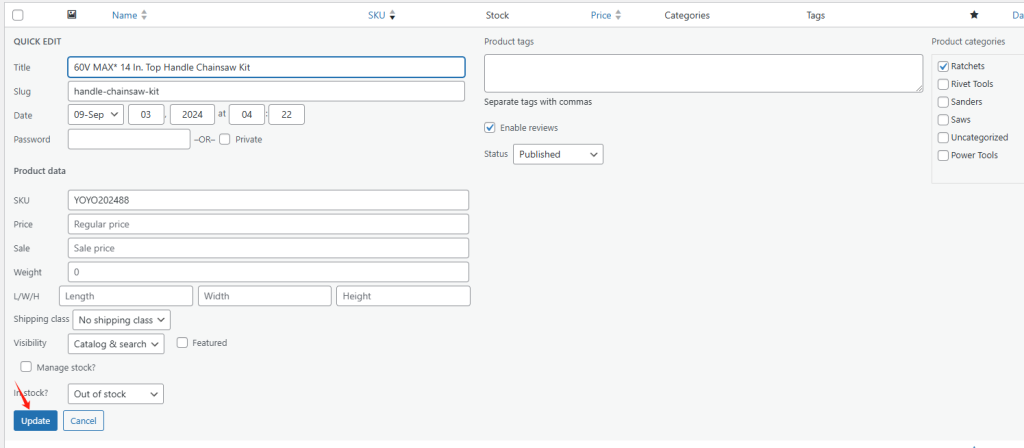Tick the select-all checkbox in table header

18,15
